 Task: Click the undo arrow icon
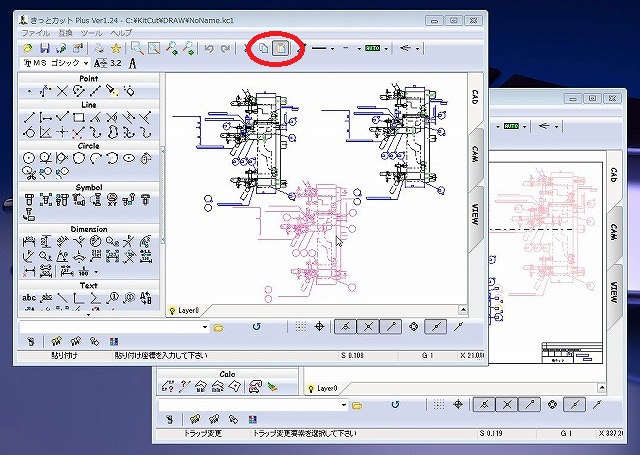[209, 49]
